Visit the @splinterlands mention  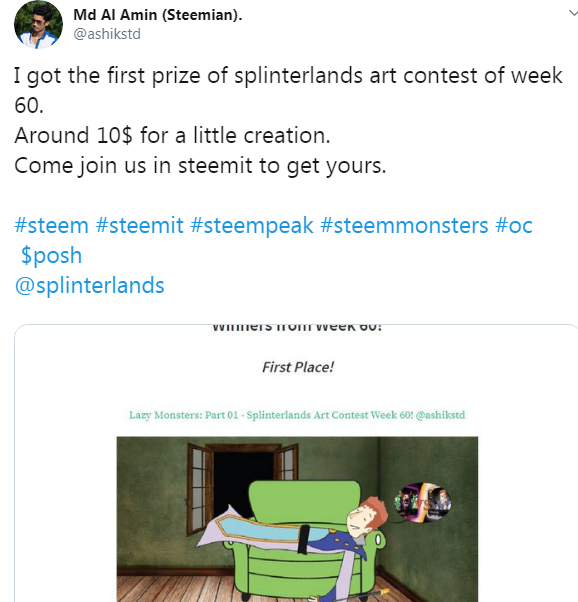click(89, 286)
